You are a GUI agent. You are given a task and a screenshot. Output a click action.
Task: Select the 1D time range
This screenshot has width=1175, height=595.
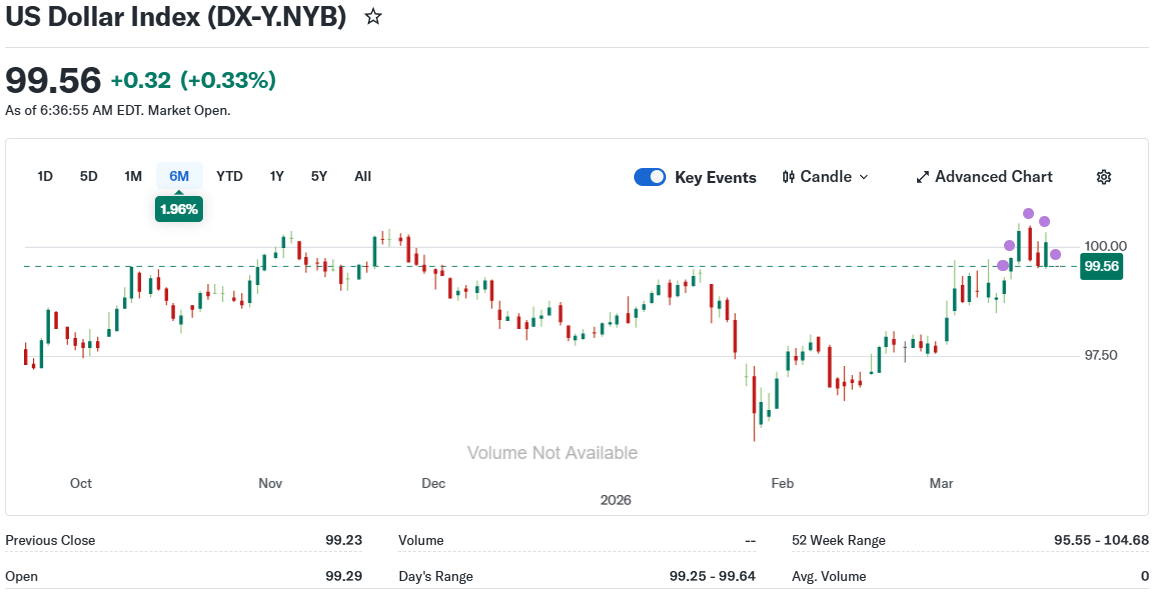point(45,176)
